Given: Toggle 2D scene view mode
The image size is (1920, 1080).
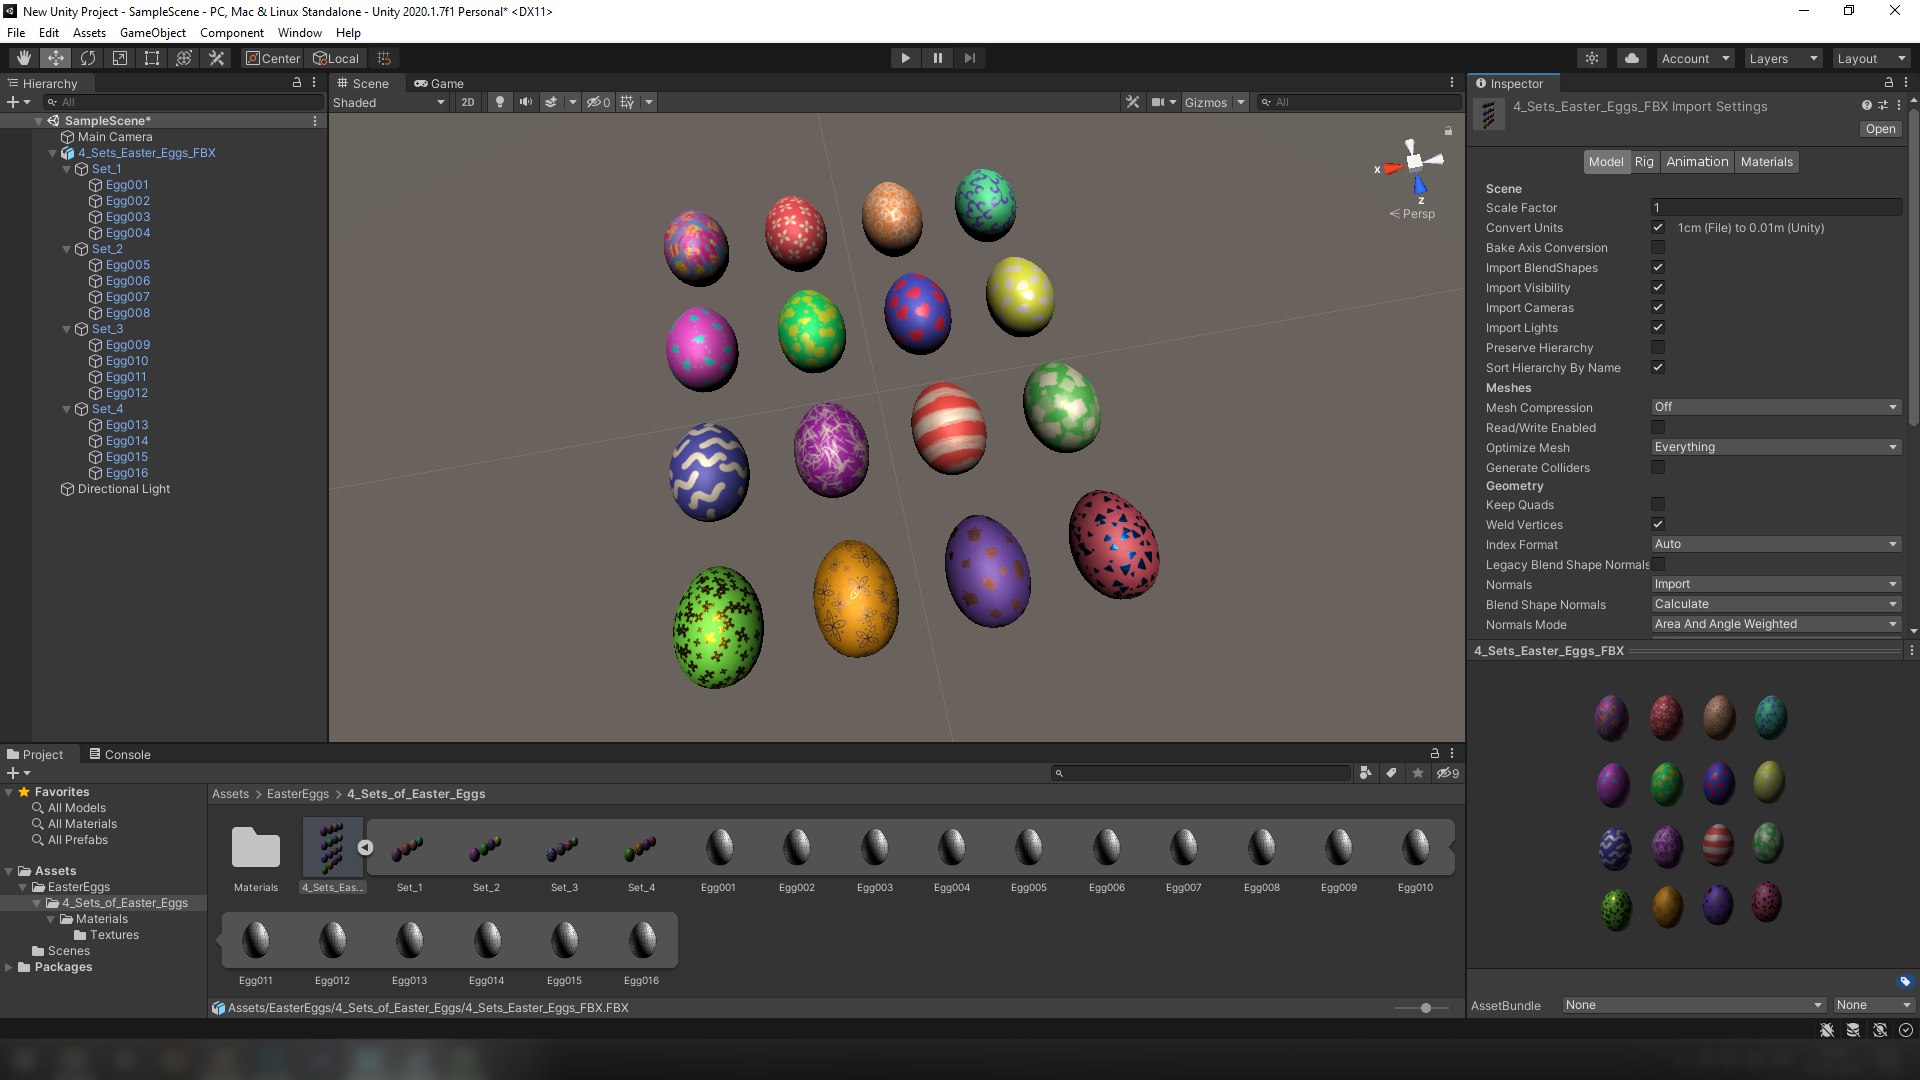Looking at the screenshot, I should (467, 102).
